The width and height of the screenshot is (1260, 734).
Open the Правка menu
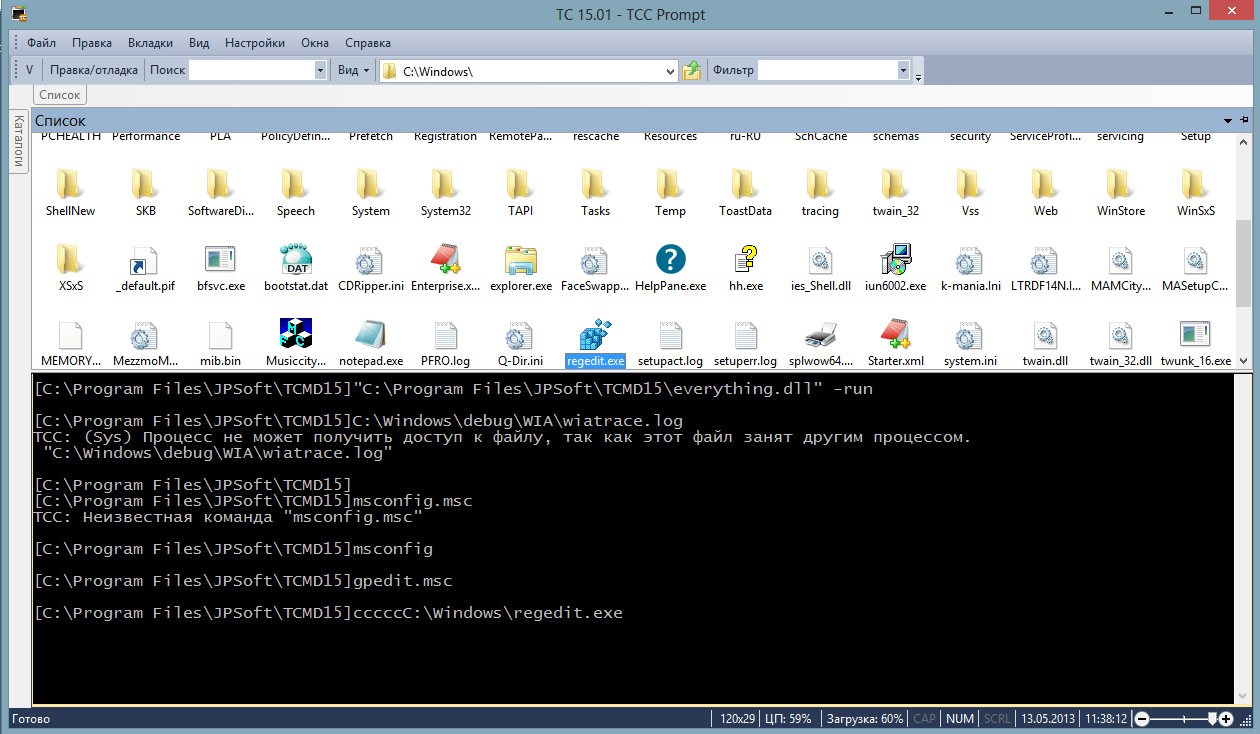92,43
